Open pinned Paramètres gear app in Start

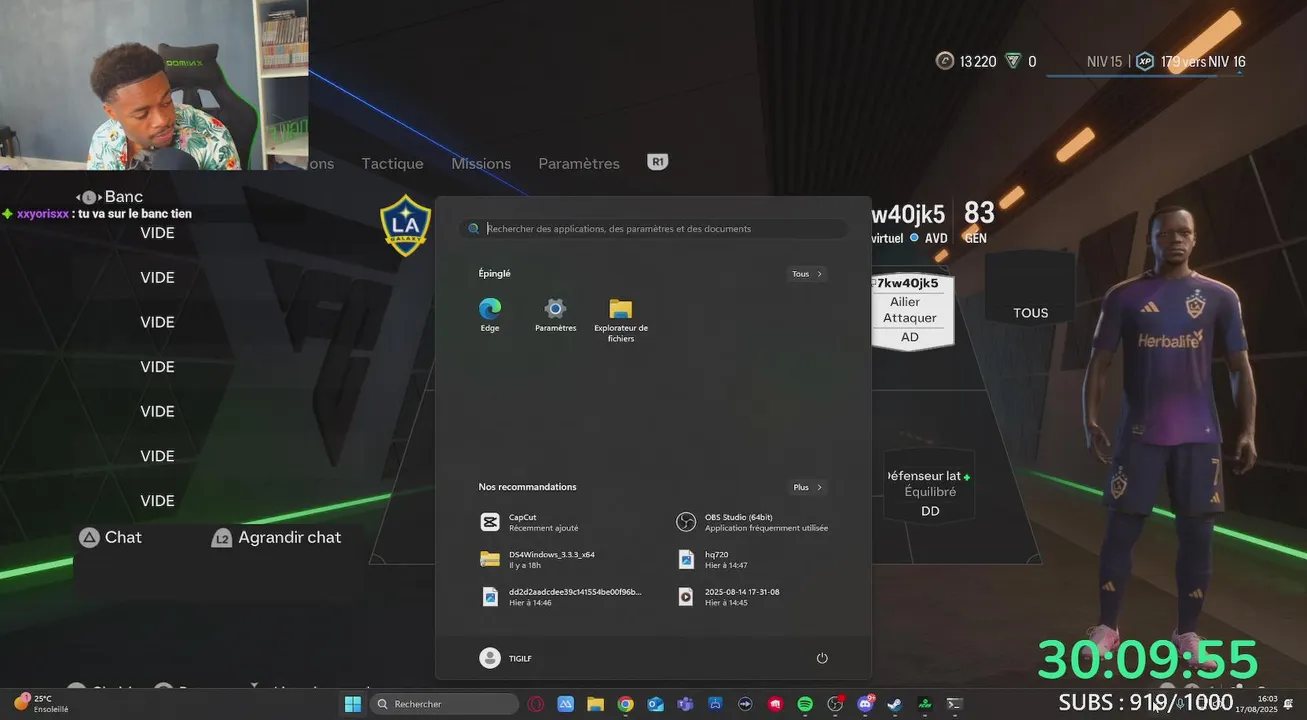[555, 315]
